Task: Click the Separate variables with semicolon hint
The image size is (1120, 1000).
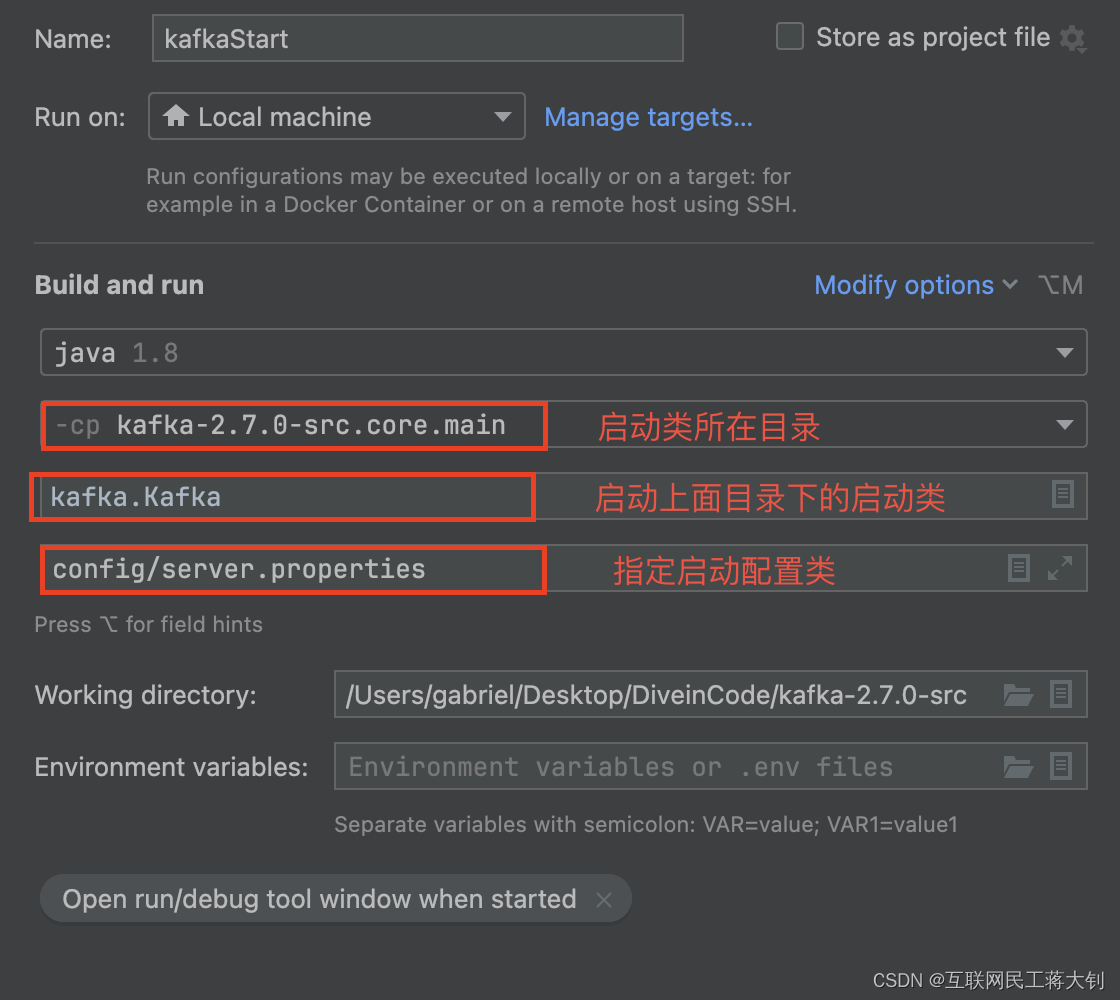Action: coord(646,824)
